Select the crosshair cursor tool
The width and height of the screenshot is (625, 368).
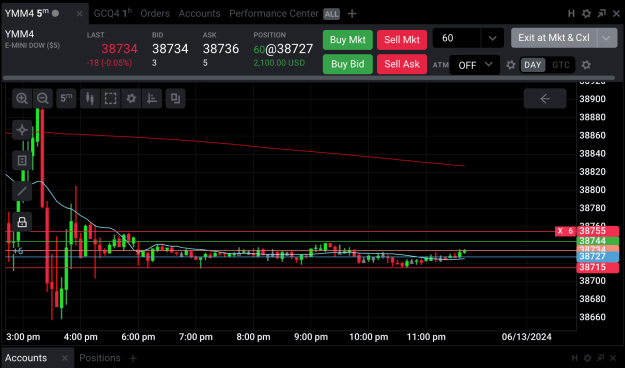22,130
